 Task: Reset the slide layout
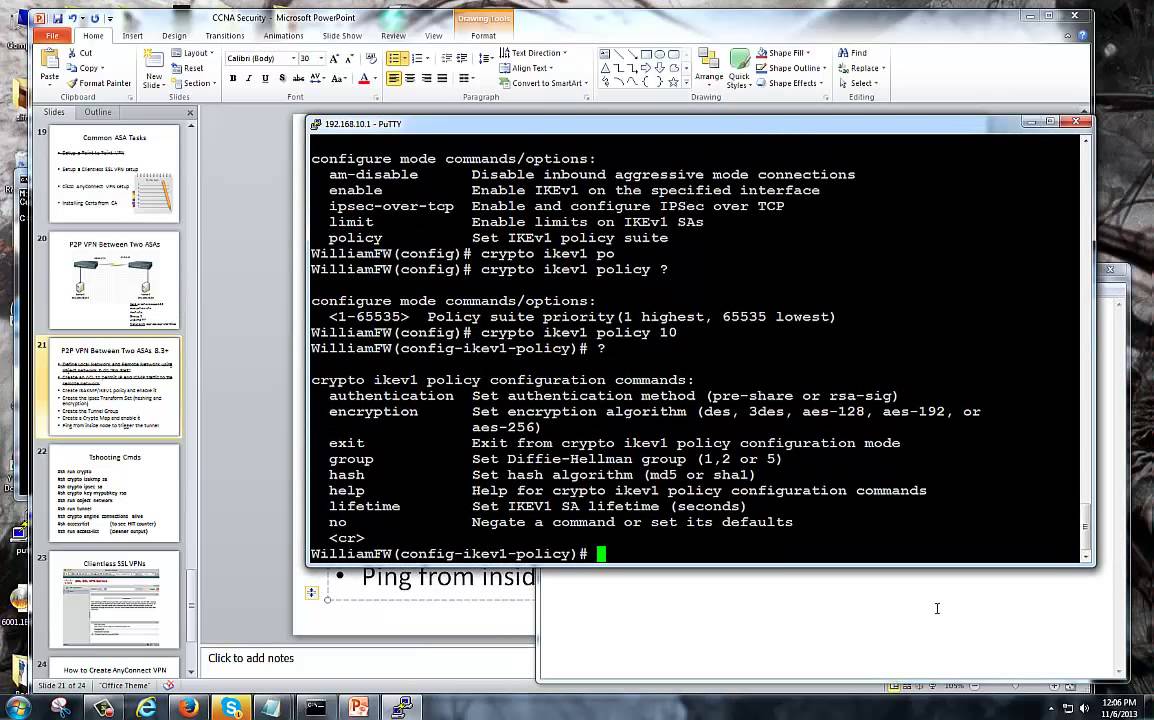[x=188, y=68]
